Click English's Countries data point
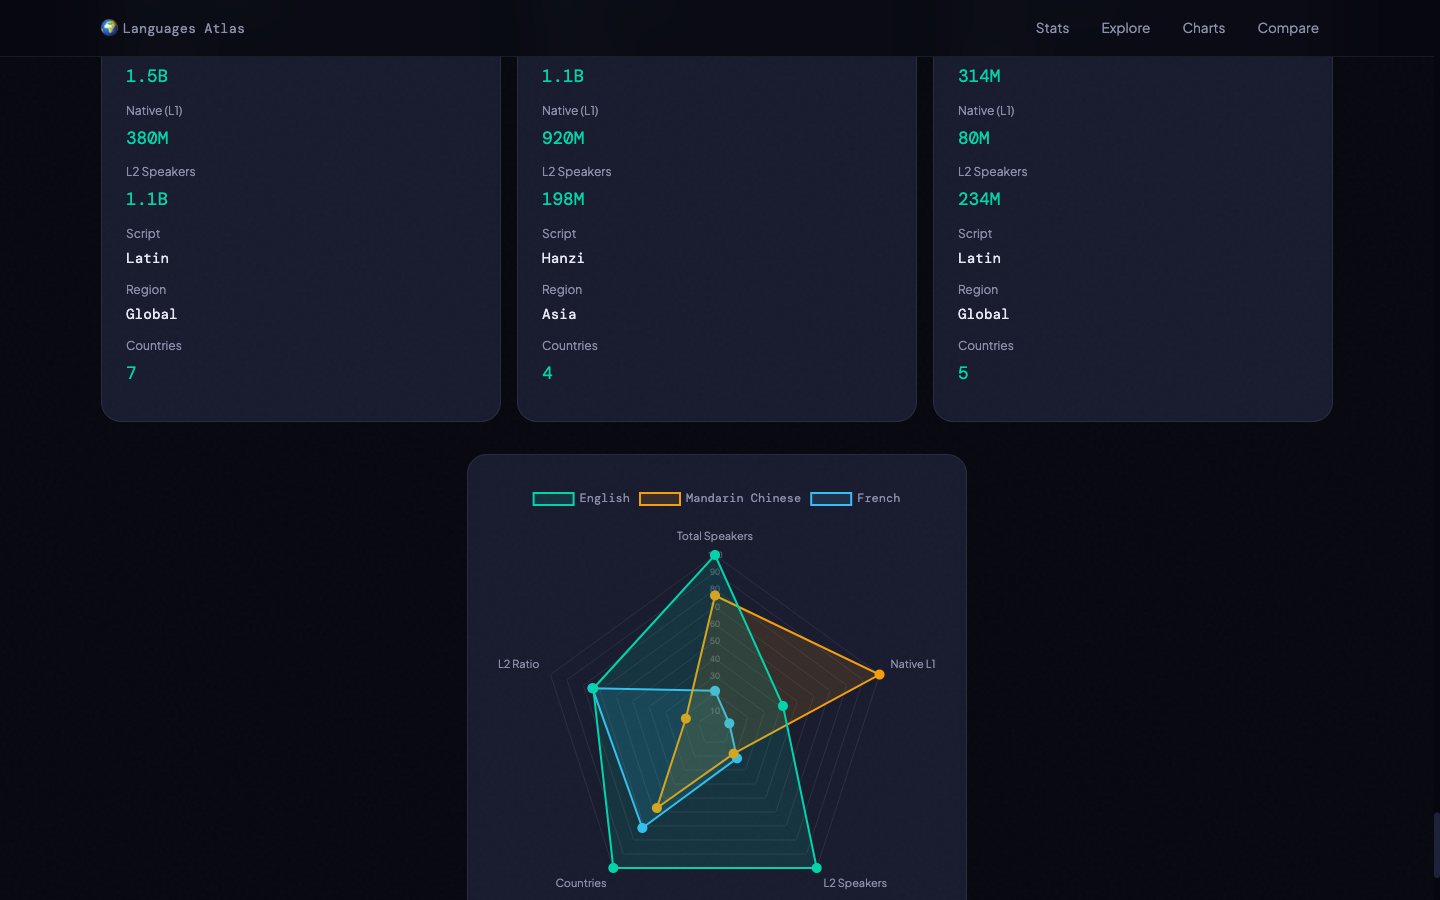 614,868
